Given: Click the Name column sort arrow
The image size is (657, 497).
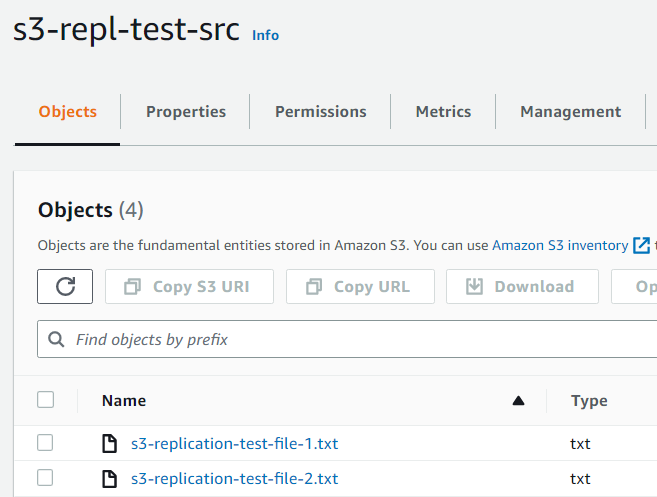Looking at the screenshot, I should (x=518, y=401).
